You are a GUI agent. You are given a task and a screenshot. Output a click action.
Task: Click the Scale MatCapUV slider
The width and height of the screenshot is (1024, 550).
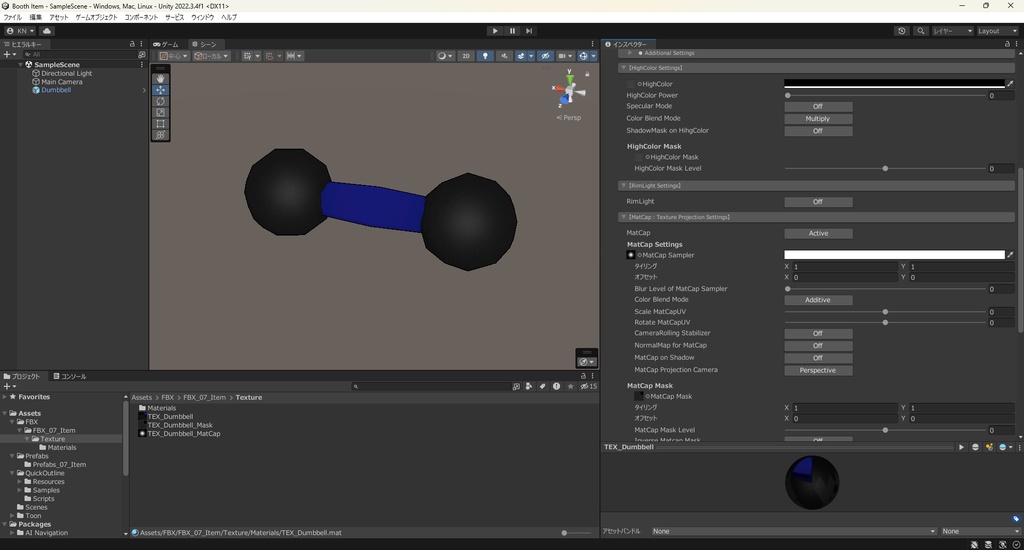pyautogui.click(x=885, y=312)
